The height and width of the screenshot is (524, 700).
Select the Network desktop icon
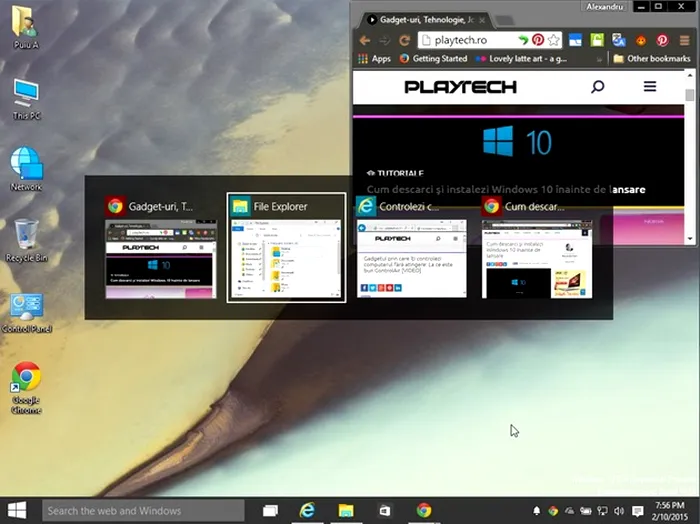(x=26, y=169)
